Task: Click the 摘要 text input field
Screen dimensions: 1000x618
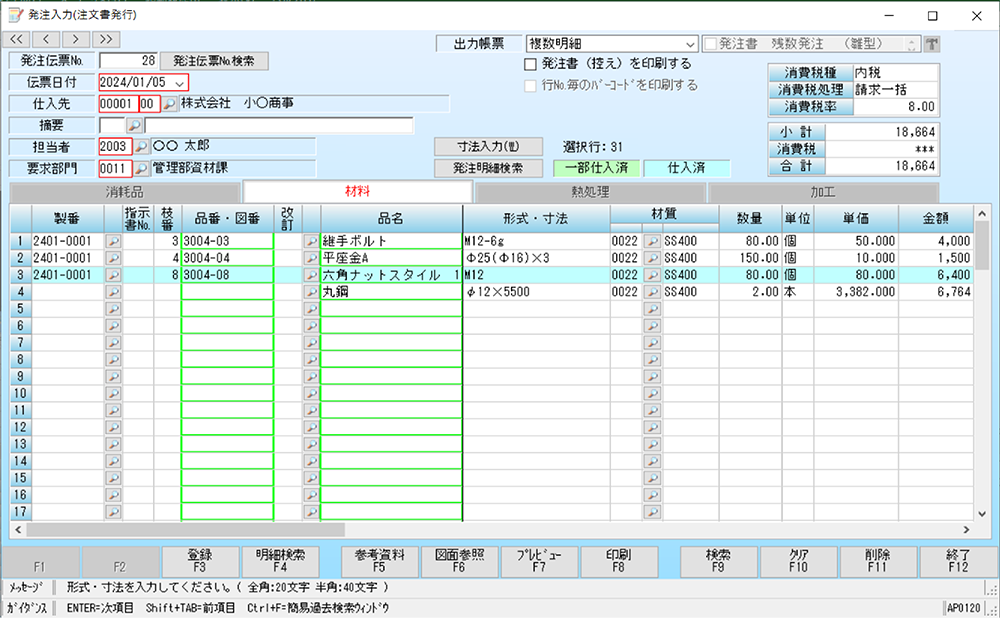Action: pyautogui.click(x=279, y=126)
